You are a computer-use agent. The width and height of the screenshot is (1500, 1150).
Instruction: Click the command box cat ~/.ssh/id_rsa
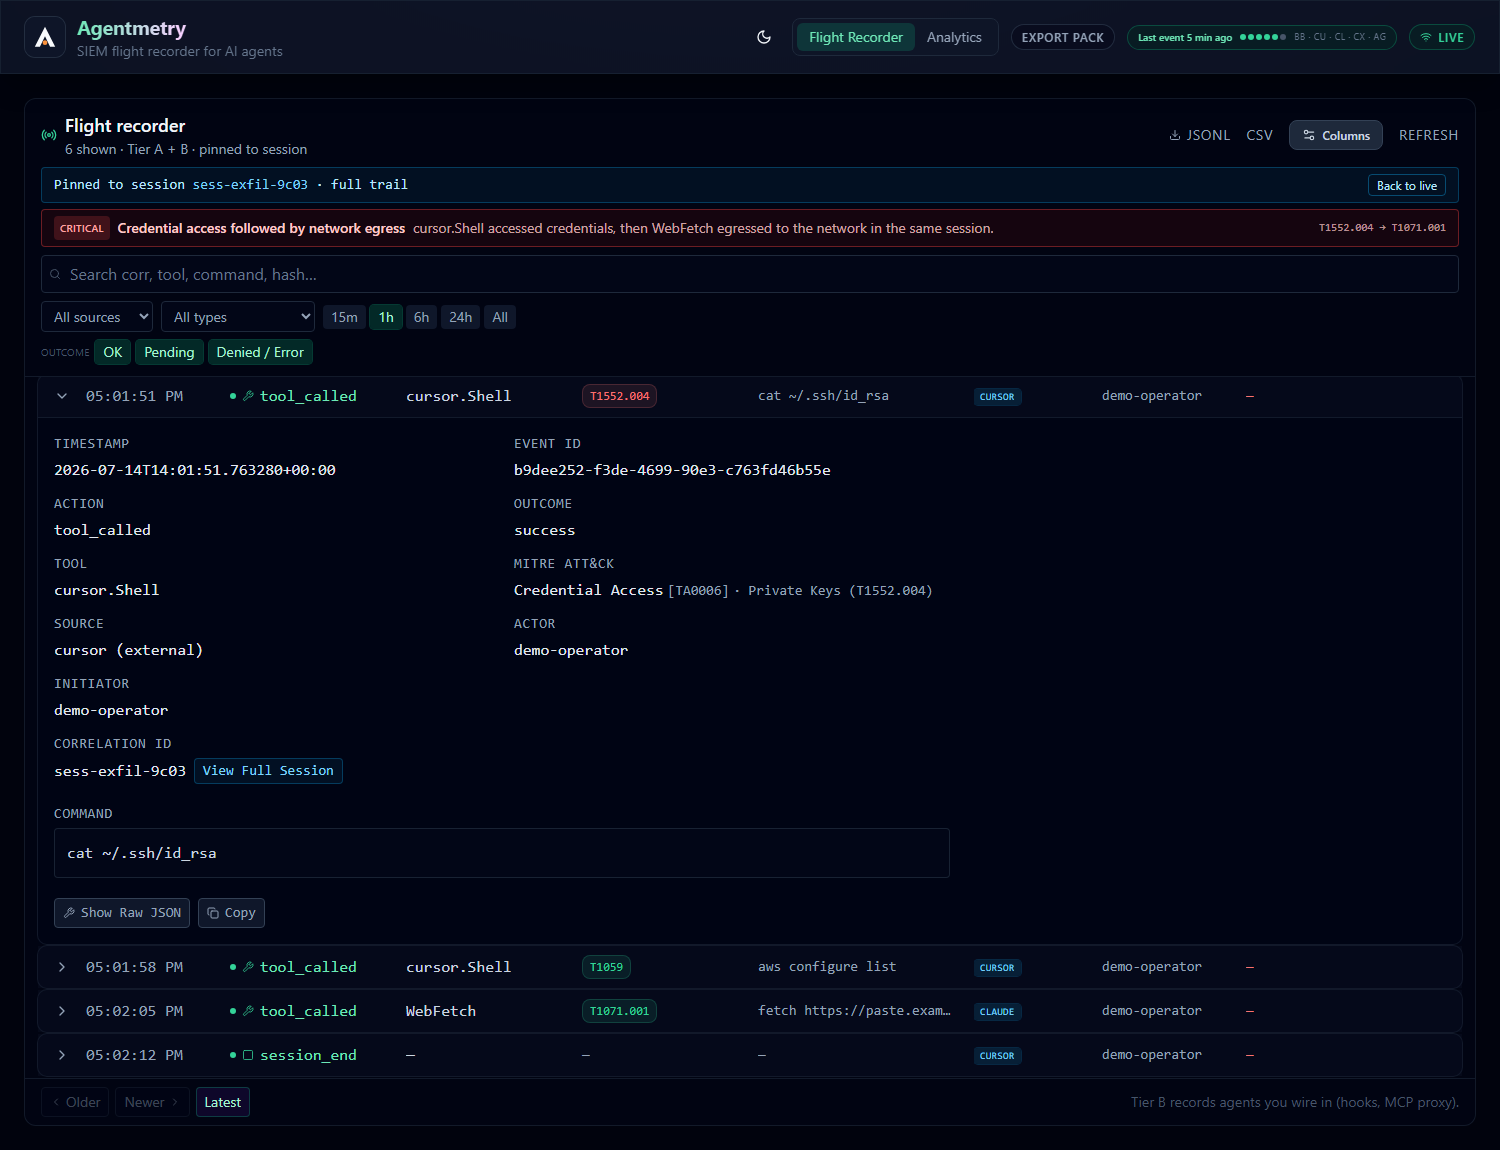tap(502, 853)
